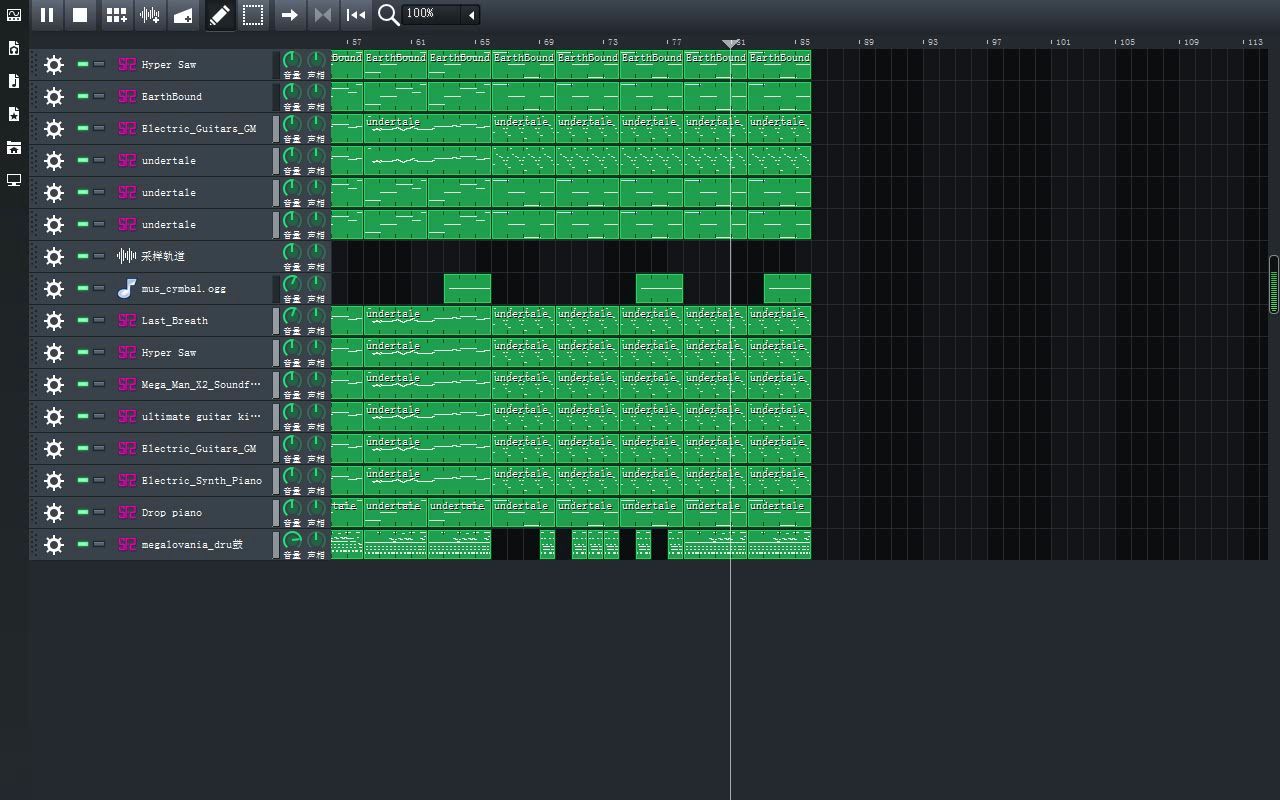Viewport: 1280px width, 800px height.
Task: Open gear menu for Last_Breath track
Action: [x=54, y=321]
